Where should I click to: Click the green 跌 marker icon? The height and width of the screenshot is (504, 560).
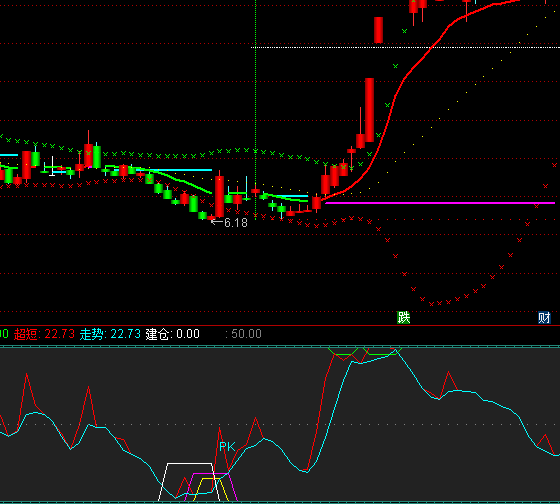[x=403, y=317]
